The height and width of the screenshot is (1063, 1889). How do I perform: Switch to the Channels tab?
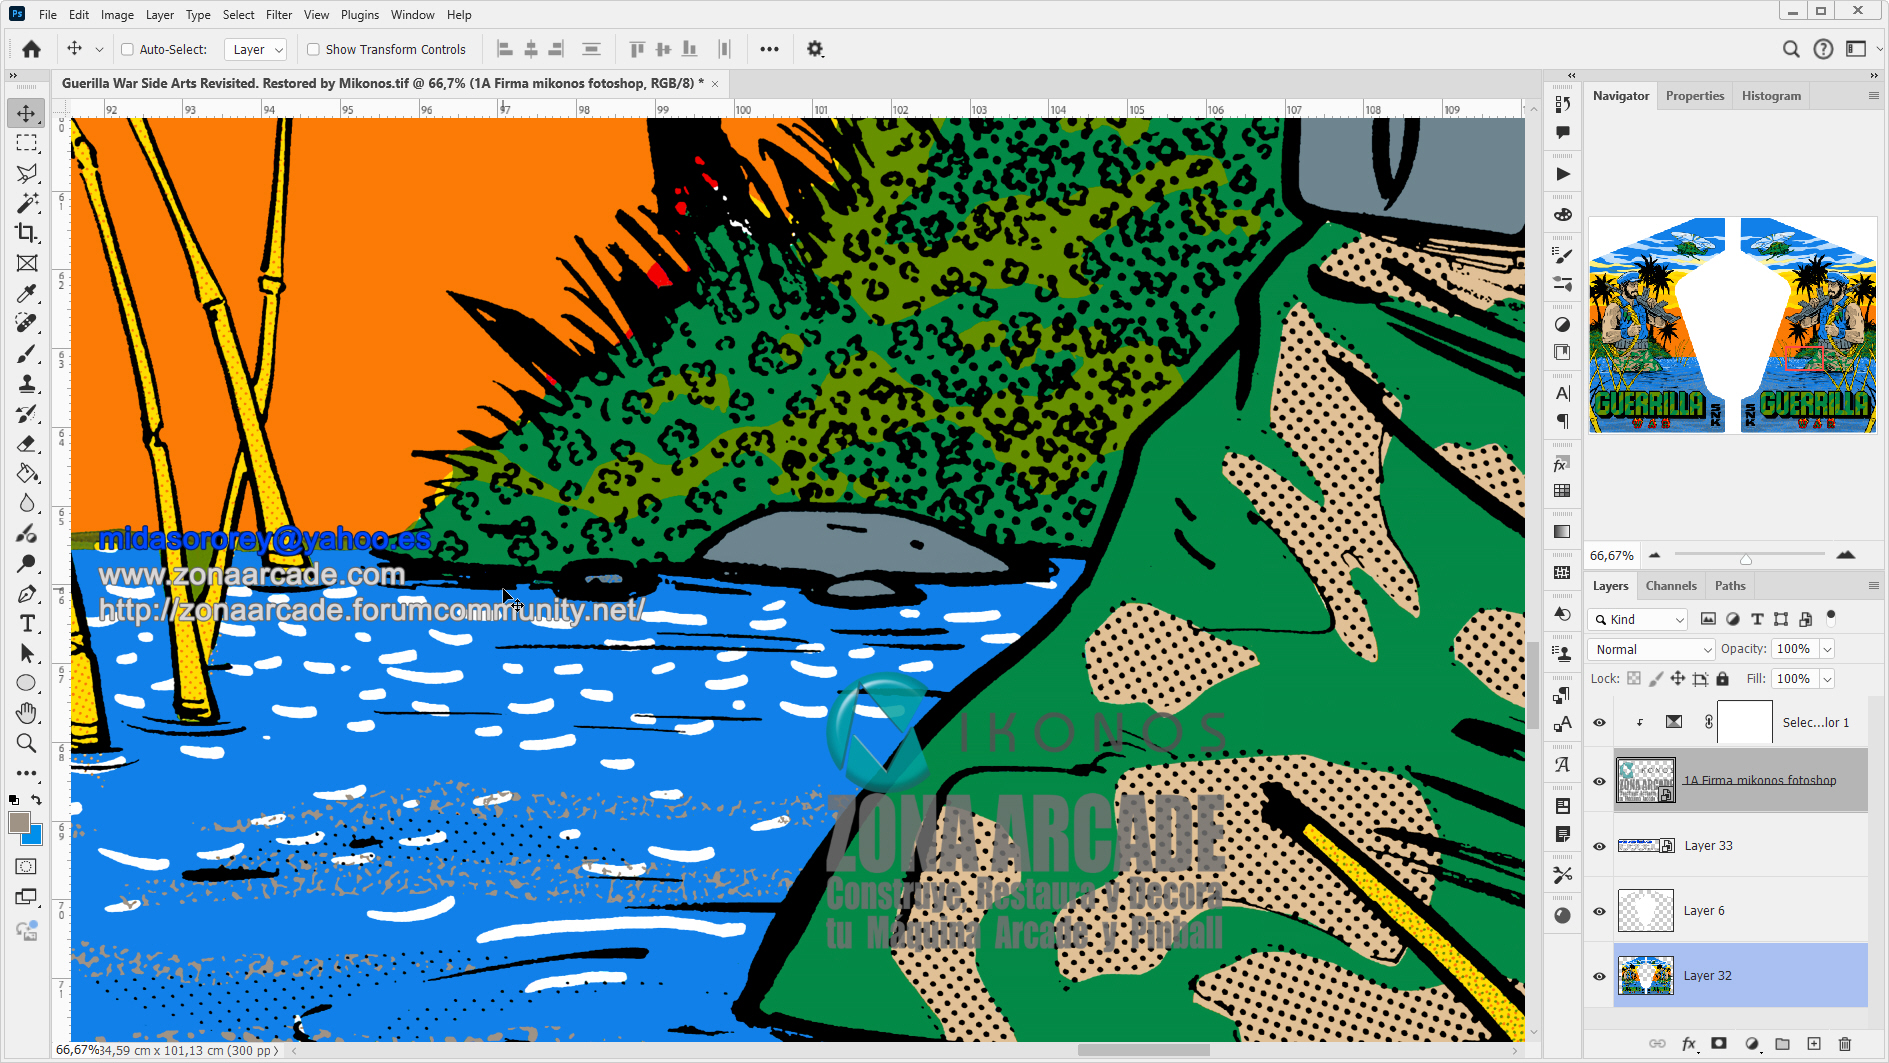click(x=1671, y=586)
